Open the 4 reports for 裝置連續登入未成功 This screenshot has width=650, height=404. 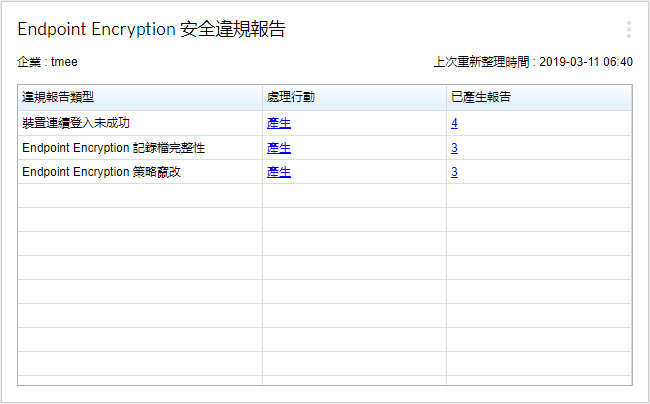point(454,123)
